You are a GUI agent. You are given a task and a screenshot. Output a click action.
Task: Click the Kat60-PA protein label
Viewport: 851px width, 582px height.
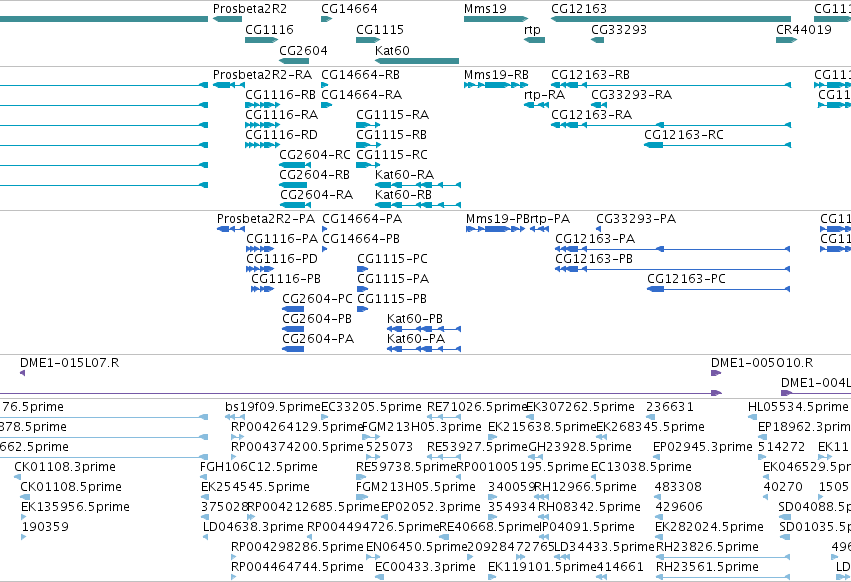416,339
